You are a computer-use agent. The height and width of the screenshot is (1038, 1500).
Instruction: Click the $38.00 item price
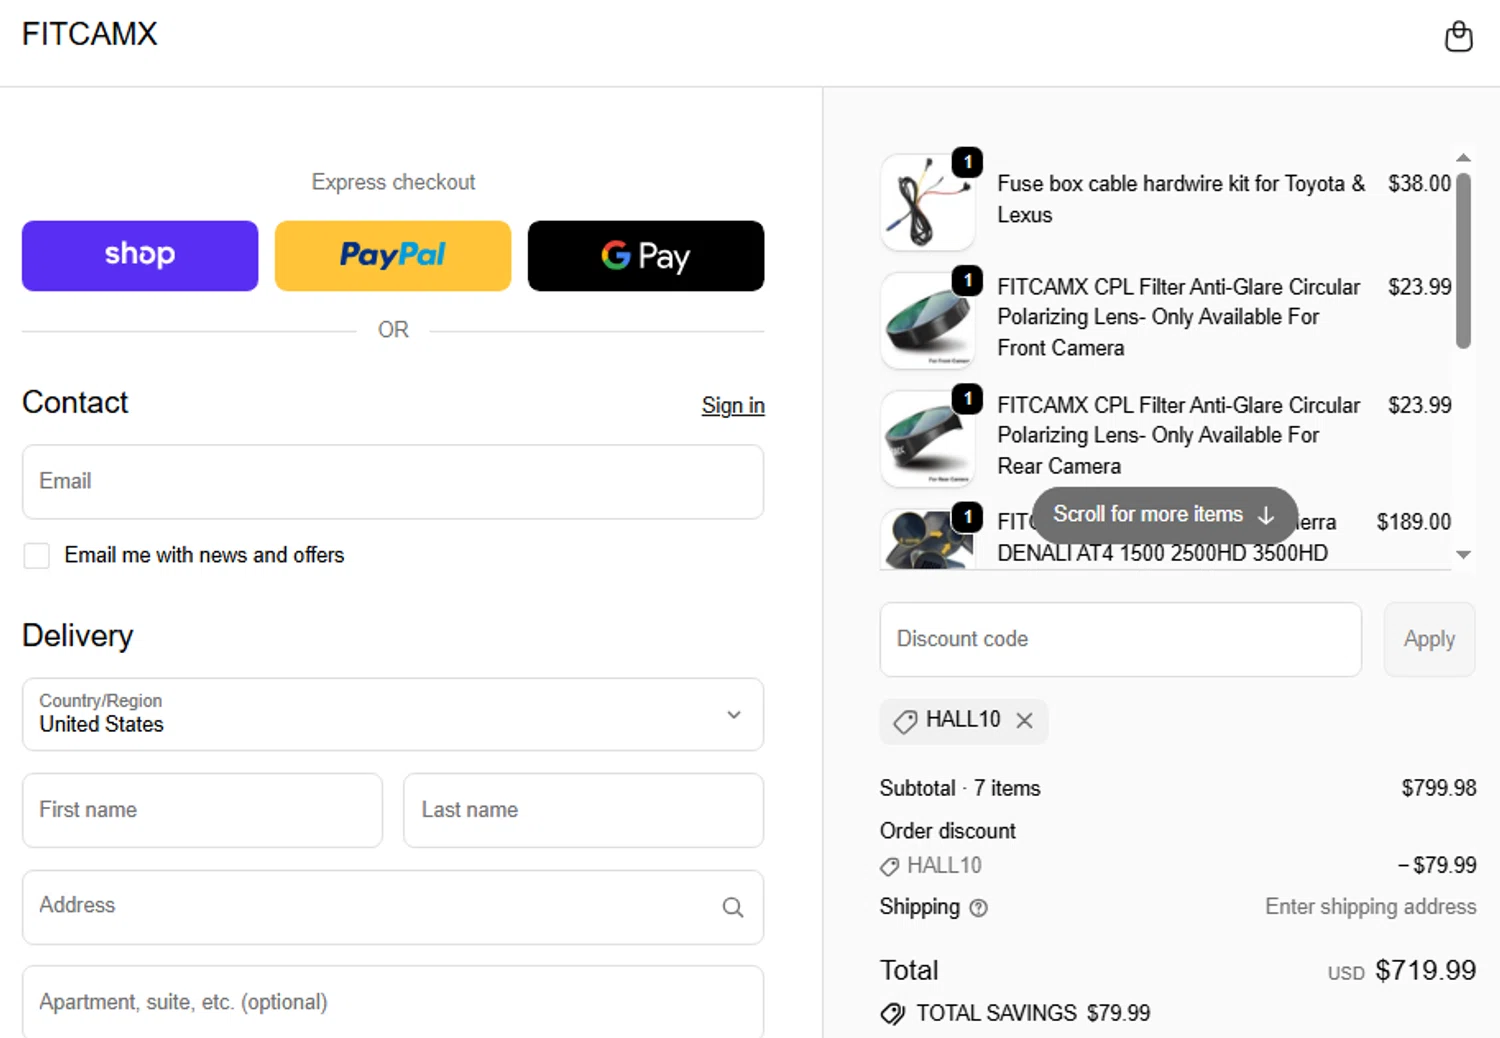[1419, 184]
